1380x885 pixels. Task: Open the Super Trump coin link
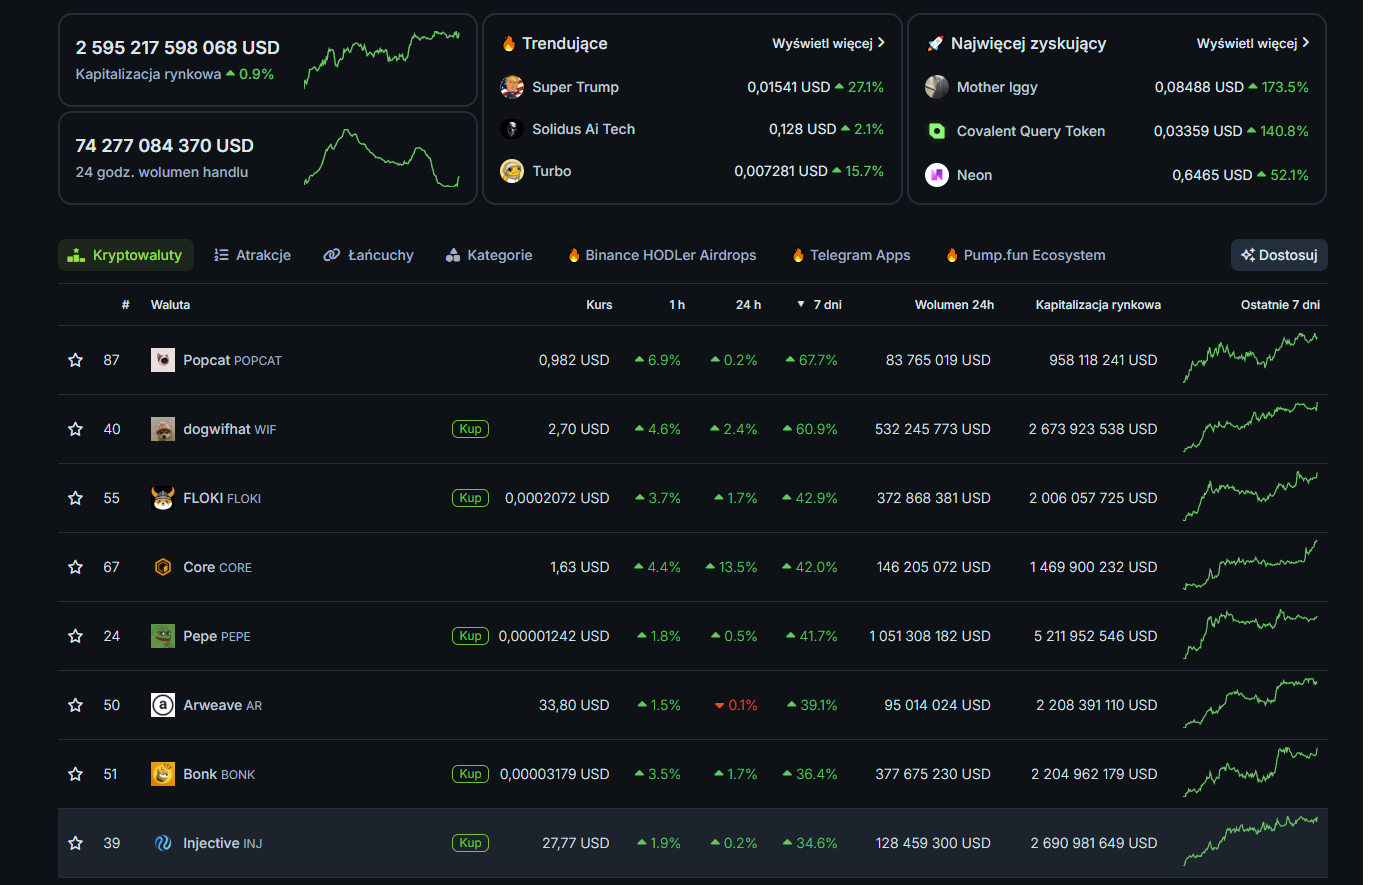[575, 87]
